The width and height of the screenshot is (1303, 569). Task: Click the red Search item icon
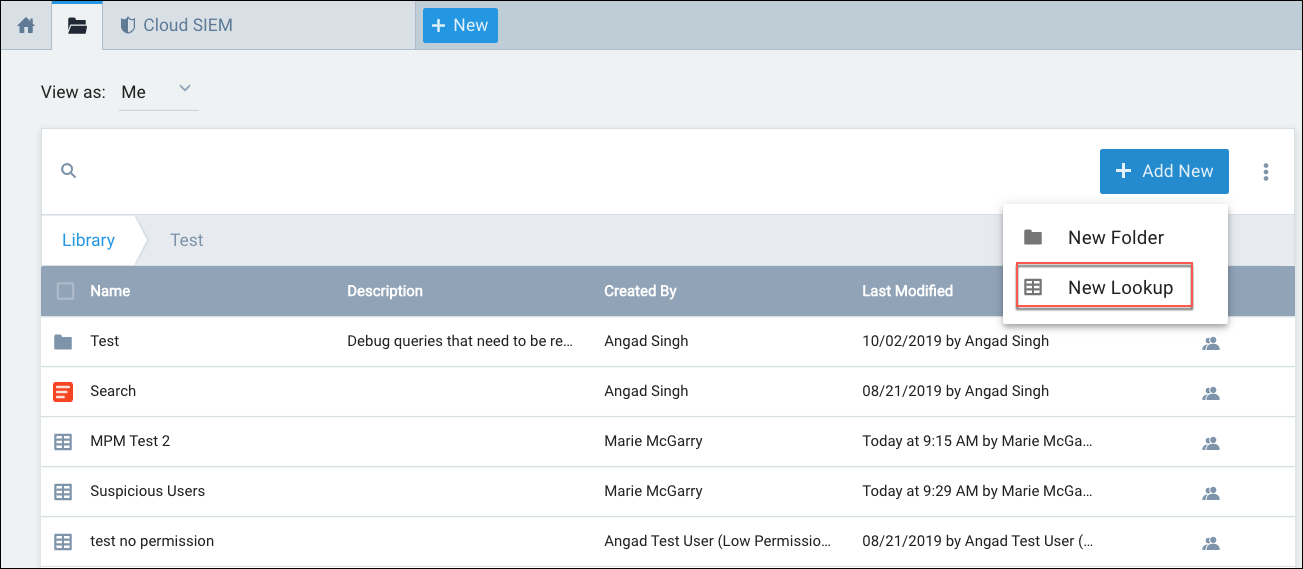point(63,392)
